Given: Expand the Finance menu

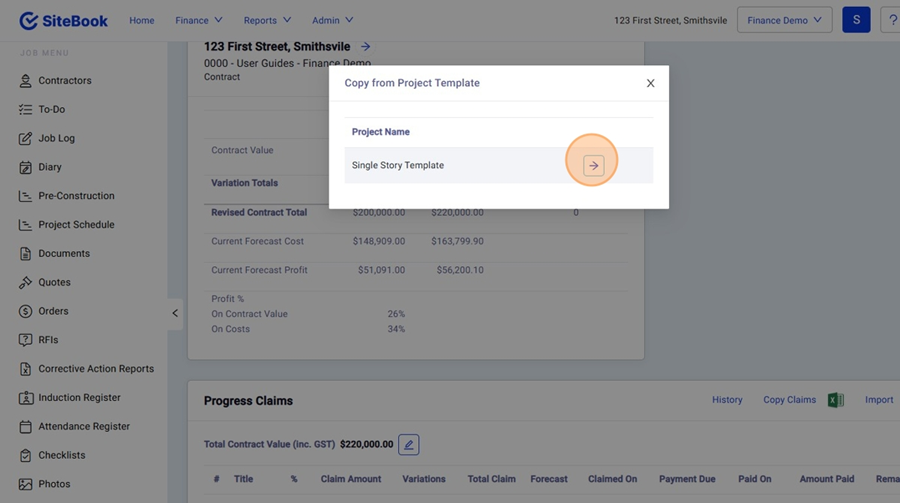Looking at the screenshot, I should [x=198, y=20].
